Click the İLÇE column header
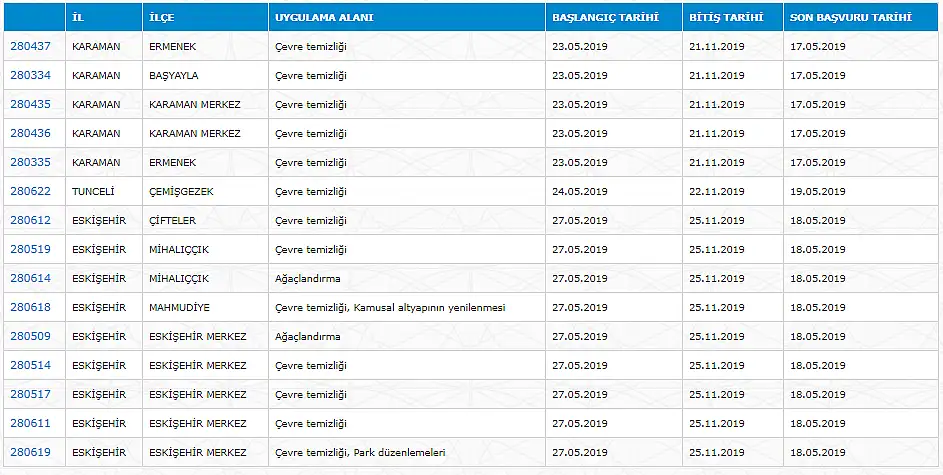Screen dimensions: 943x475 [x=206, y=17]
